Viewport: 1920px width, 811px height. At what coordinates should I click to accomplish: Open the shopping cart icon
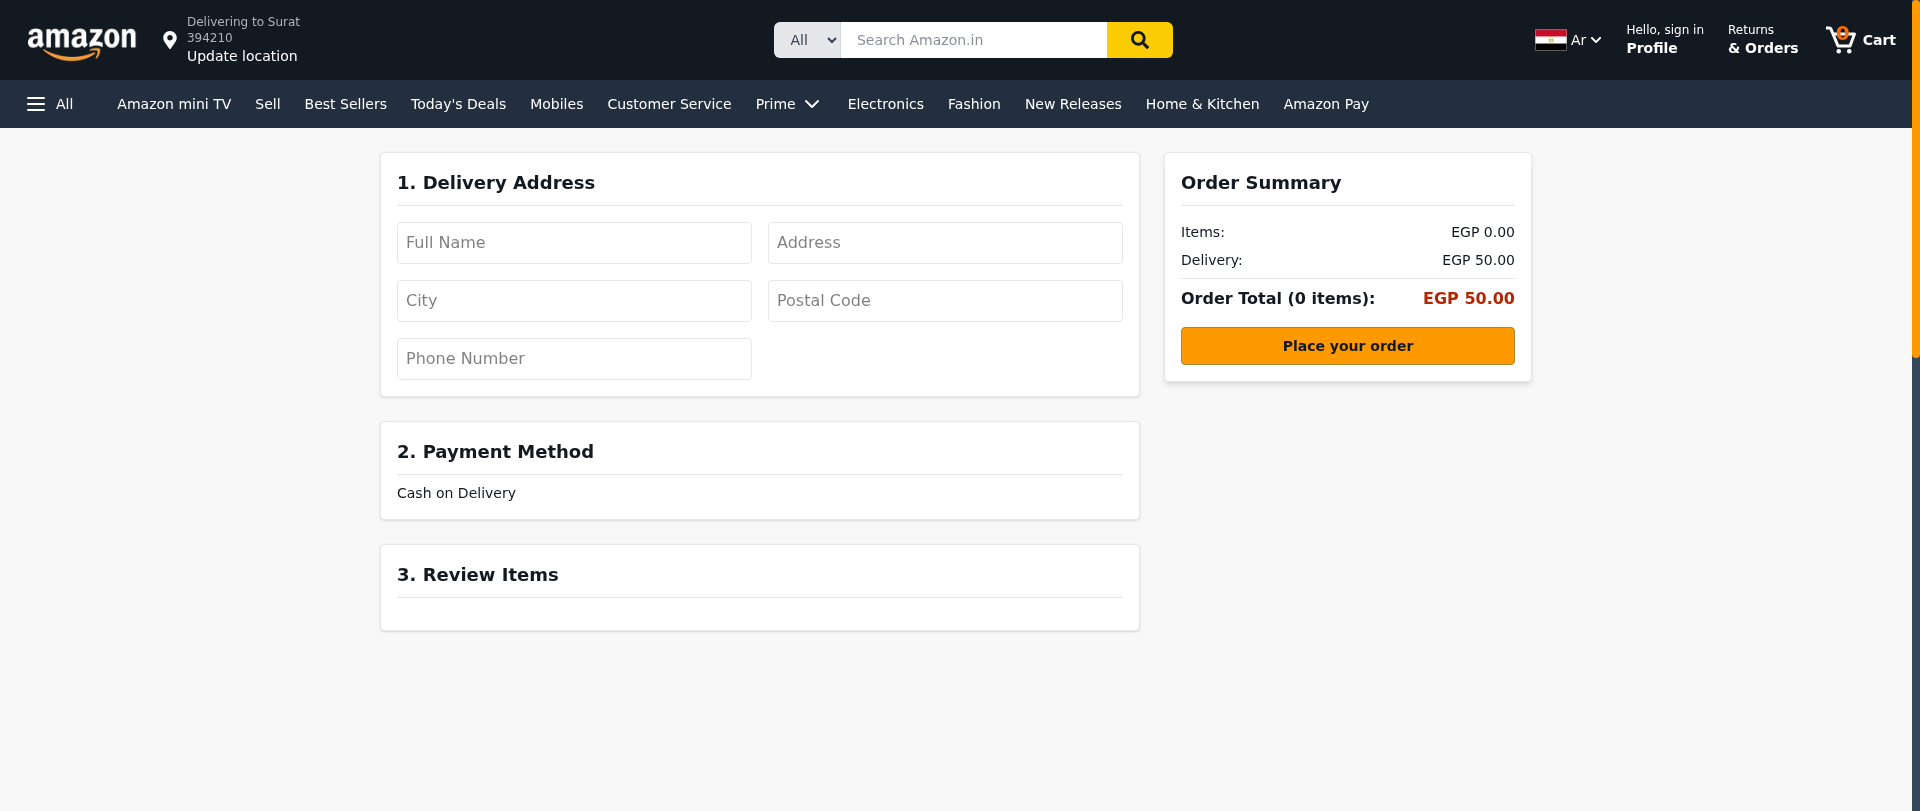click(1840, 40)
